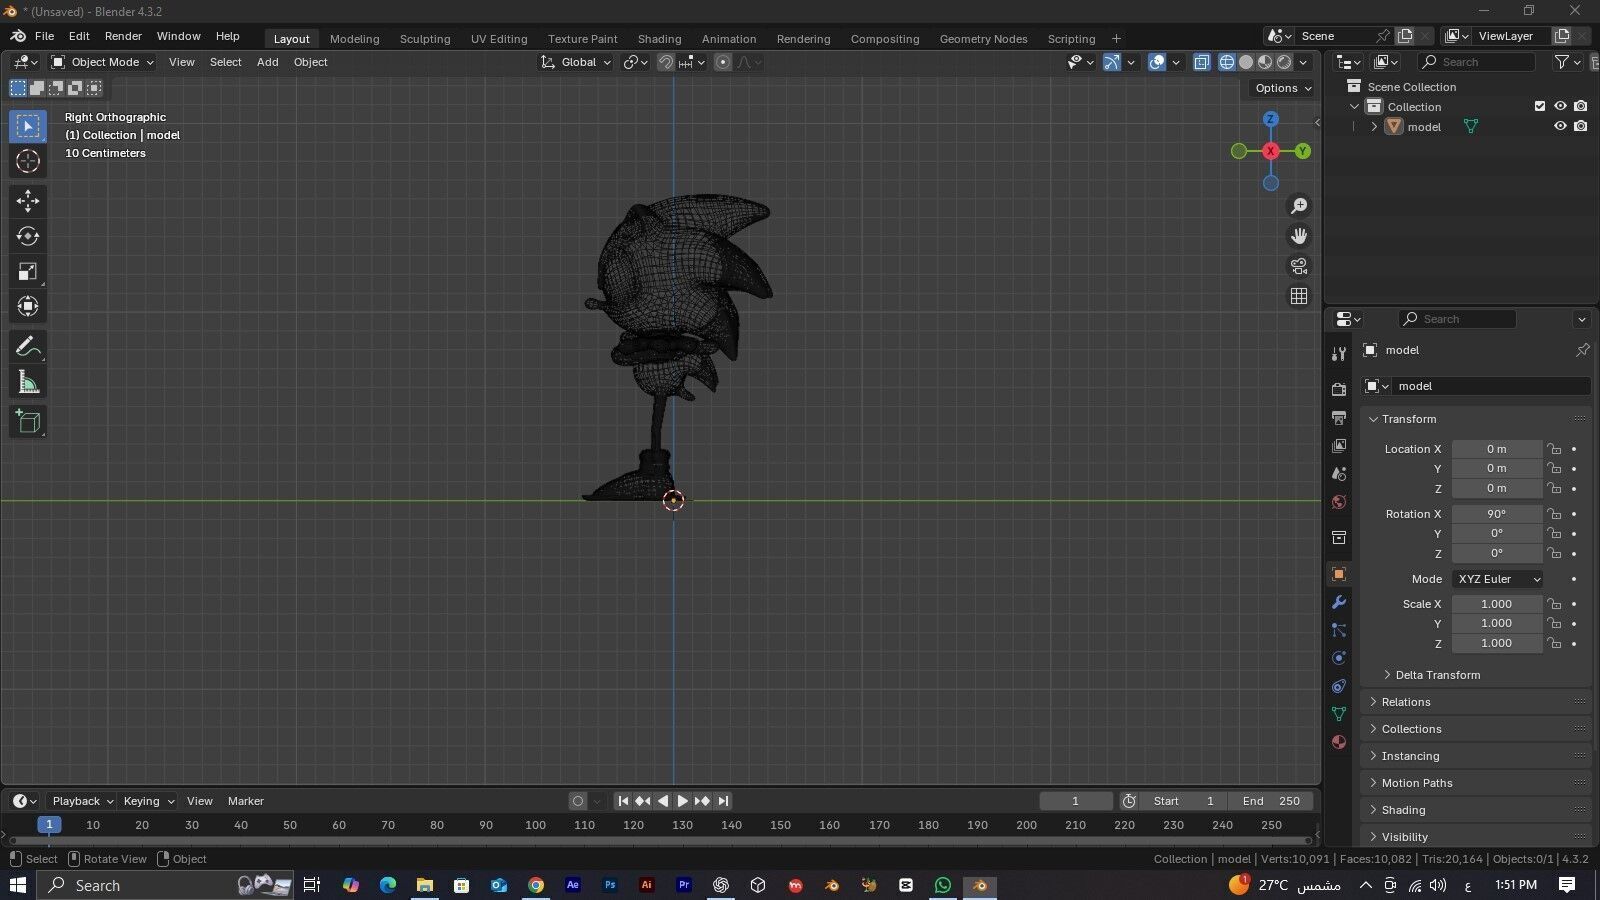Switch to Shading workspace tab
1600x900 pixels.
[x=659, y=39]
